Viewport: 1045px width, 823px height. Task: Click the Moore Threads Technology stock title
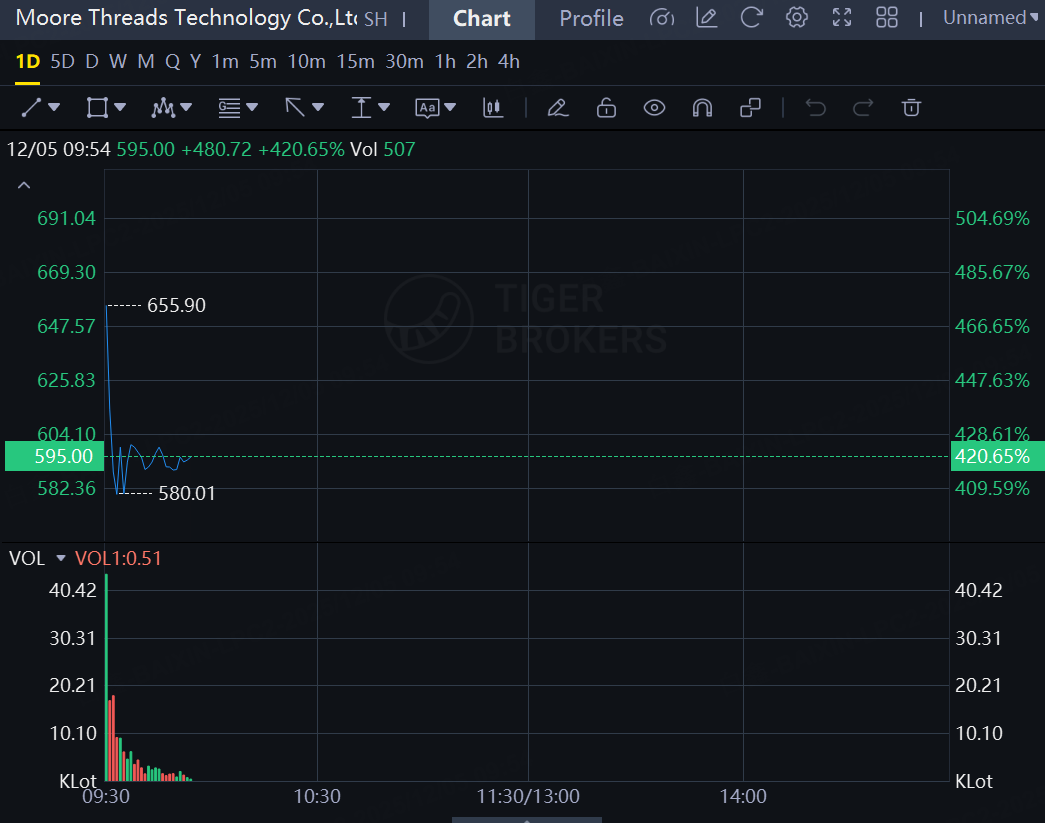(187, 18)
